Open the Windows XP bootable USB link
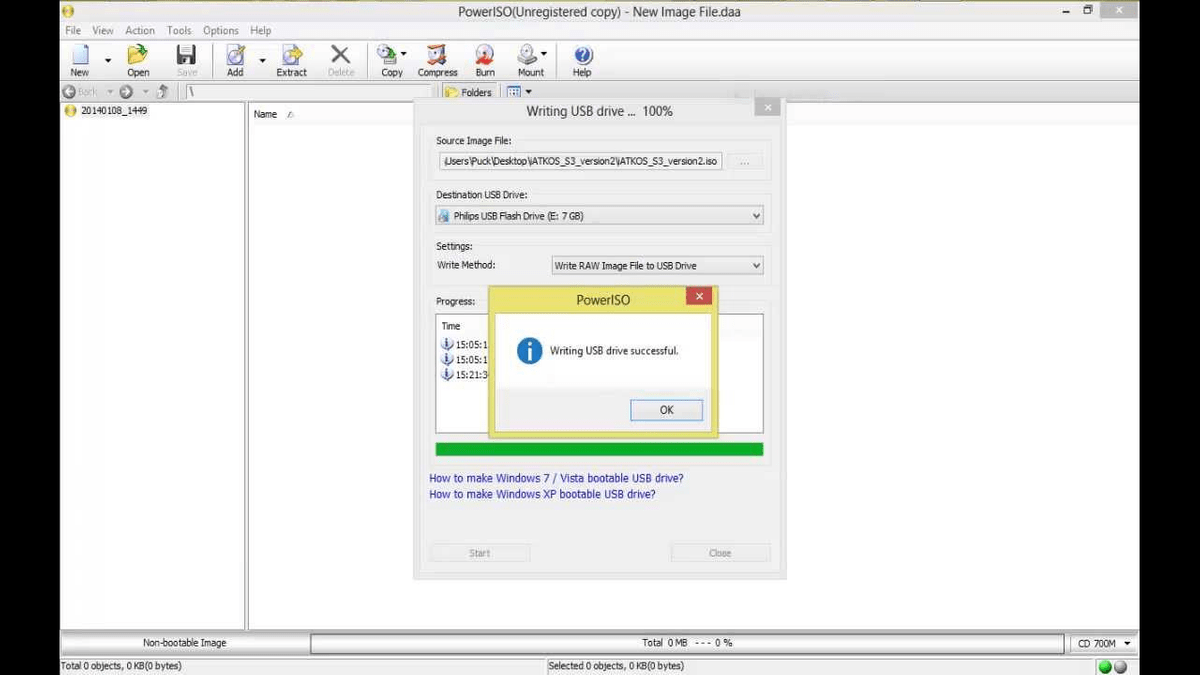 pyautogui.click(x=542, y=494)
